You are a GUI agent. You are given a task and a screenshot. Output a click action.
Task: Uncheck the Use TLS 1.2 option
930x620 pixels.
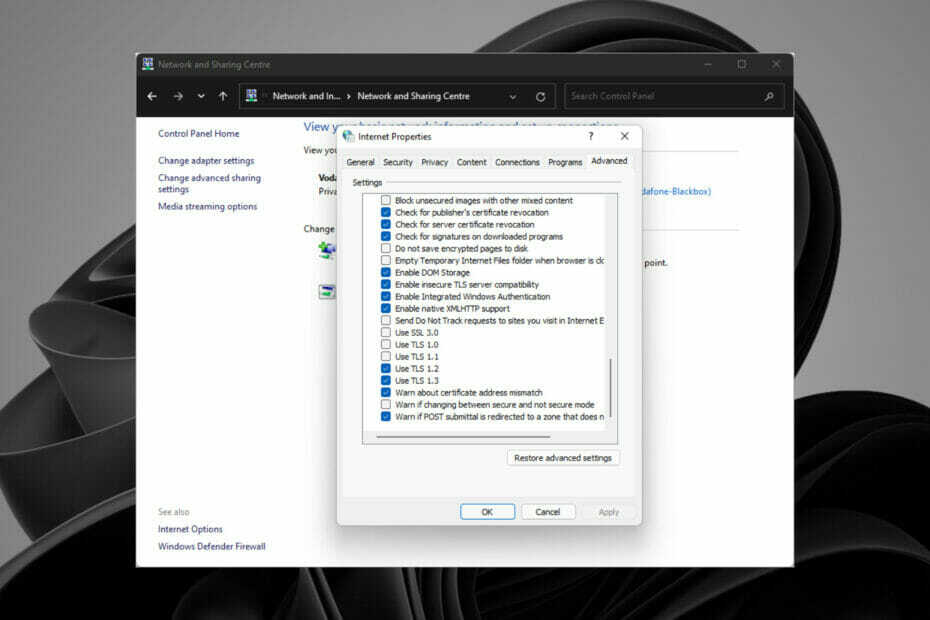[386, 368]
